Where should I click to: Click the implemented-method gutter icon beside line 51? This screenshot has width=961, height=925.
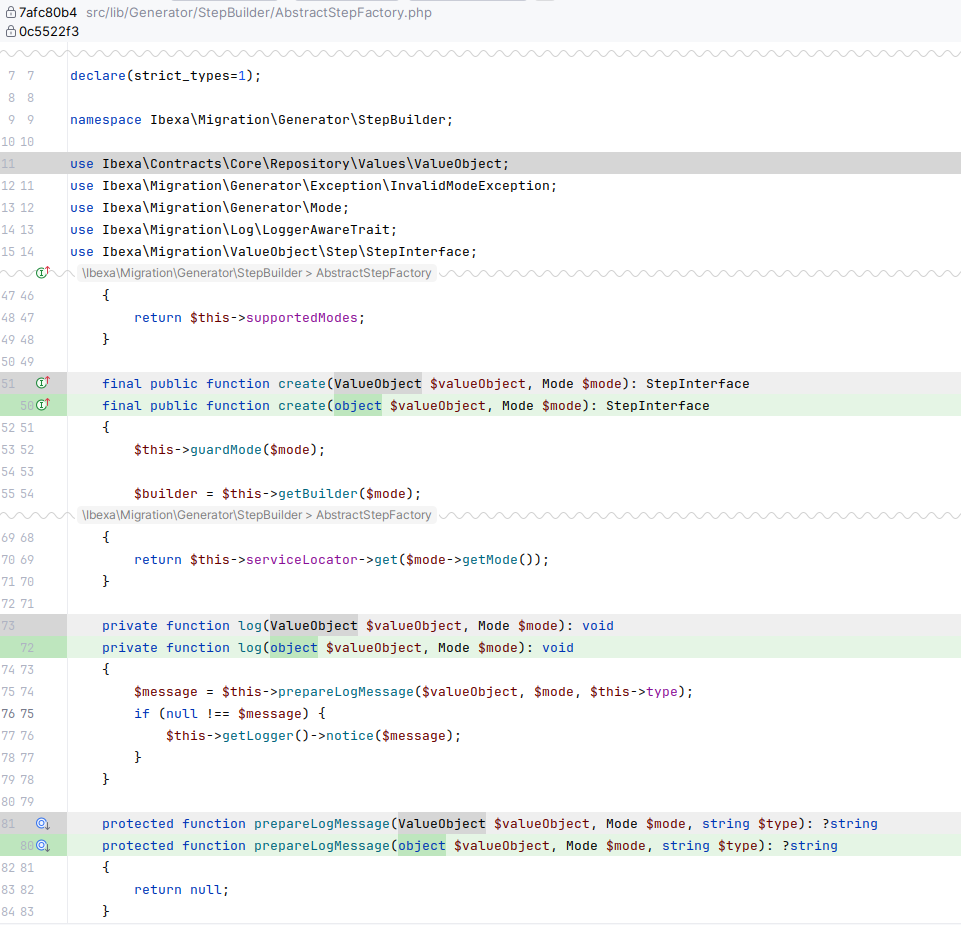tap(42, 383)
